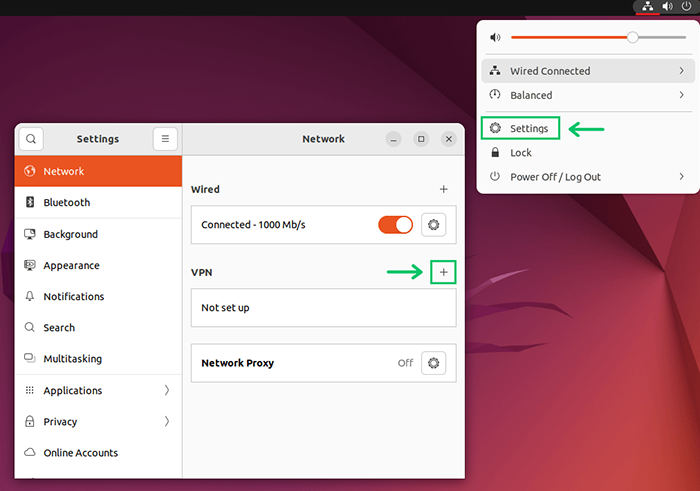700x491 pixels.
Task: Click the network icon in top bar
Action: (647, 6)
